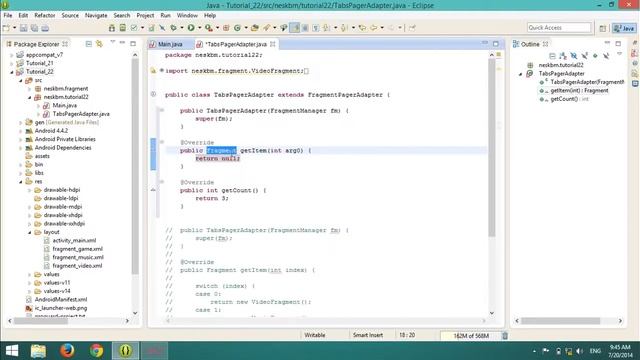The width and height of the screenshot is (640, 360).
Task: Open File Explorer from the taskbar
Action: [x=38, y=351]
